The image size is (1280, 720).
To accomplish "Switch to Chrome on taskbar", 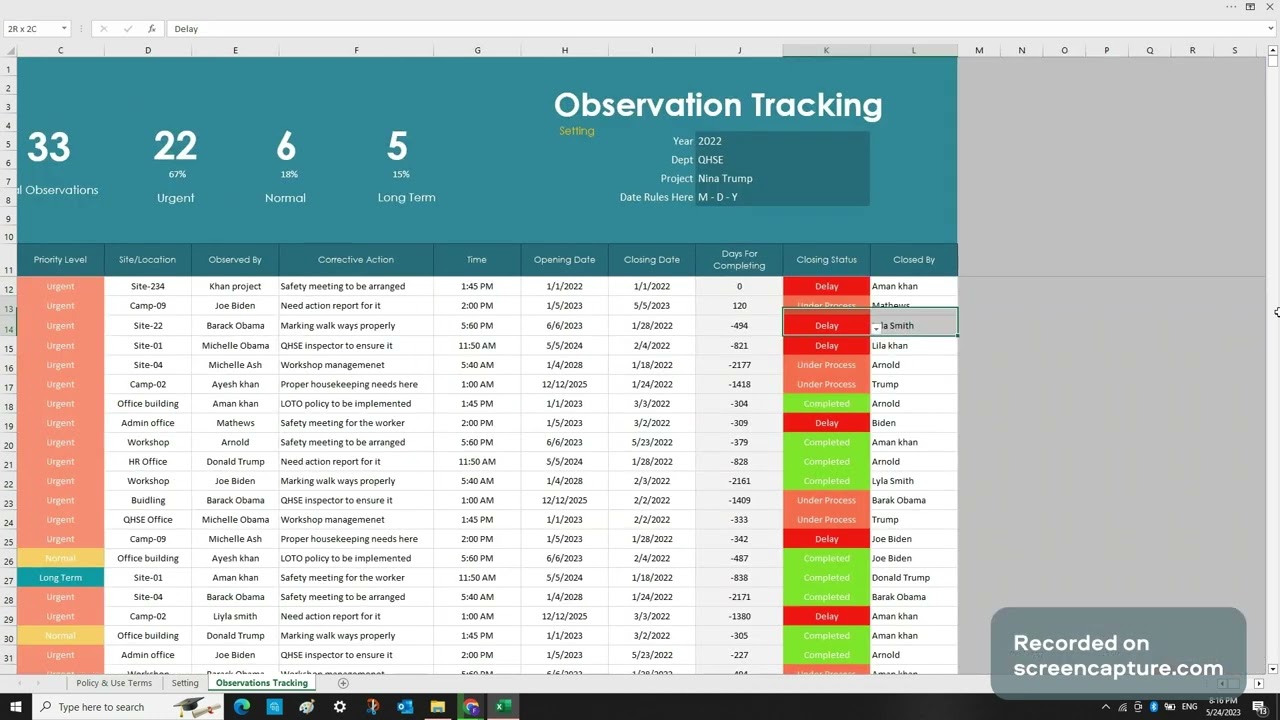I will (x=471, y=707).
